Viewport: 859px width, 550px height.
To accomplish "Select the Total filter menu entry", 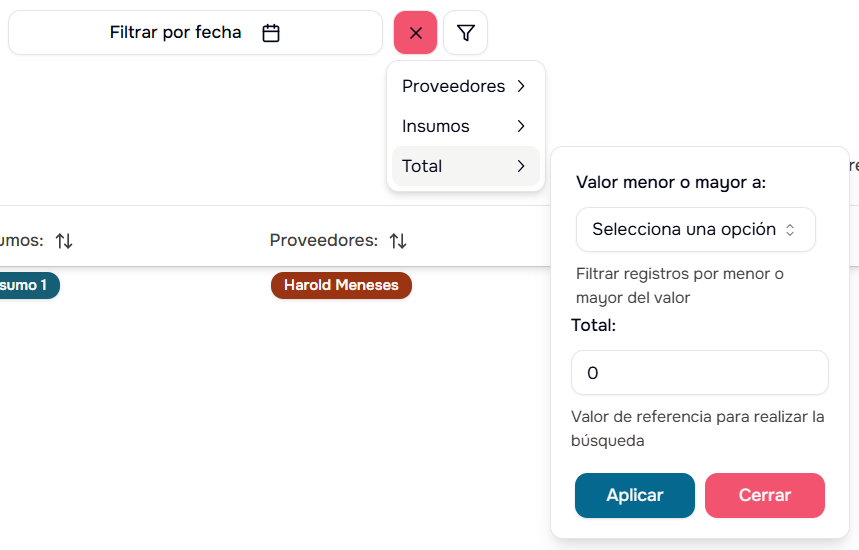I will (423, 166).
